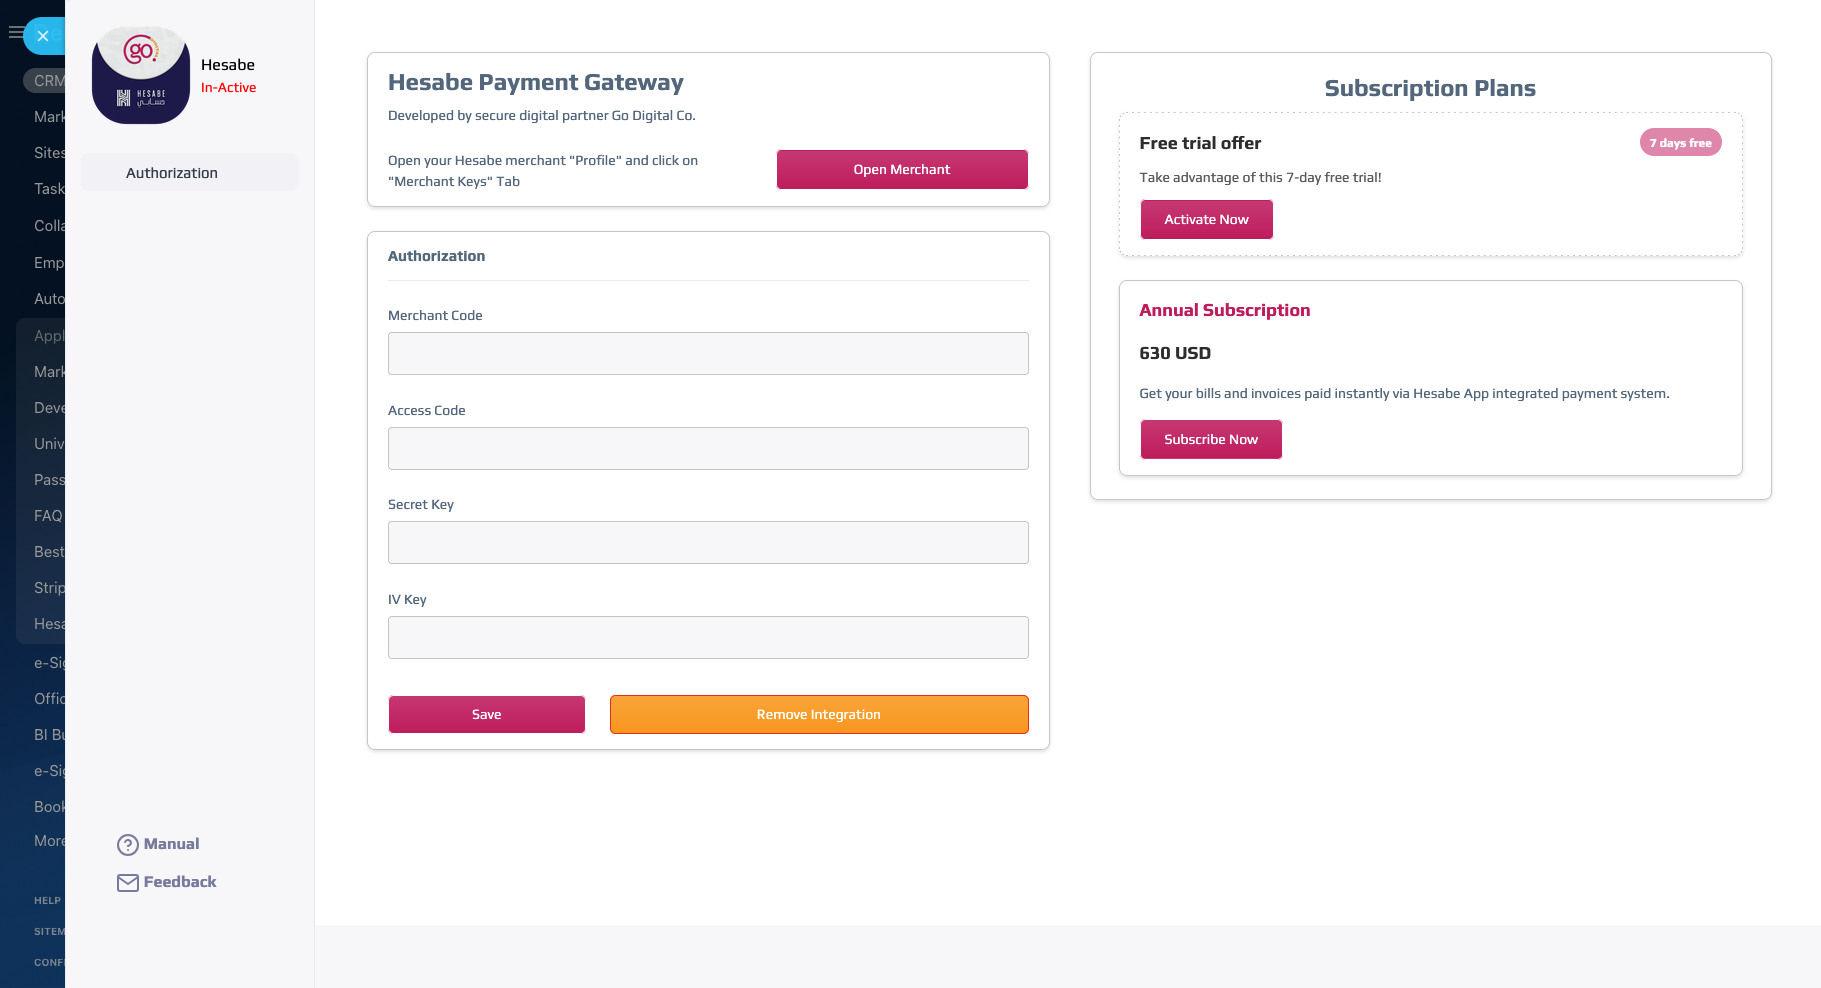
Task: Select CRM in the left menu
Action: pos(48,81)
